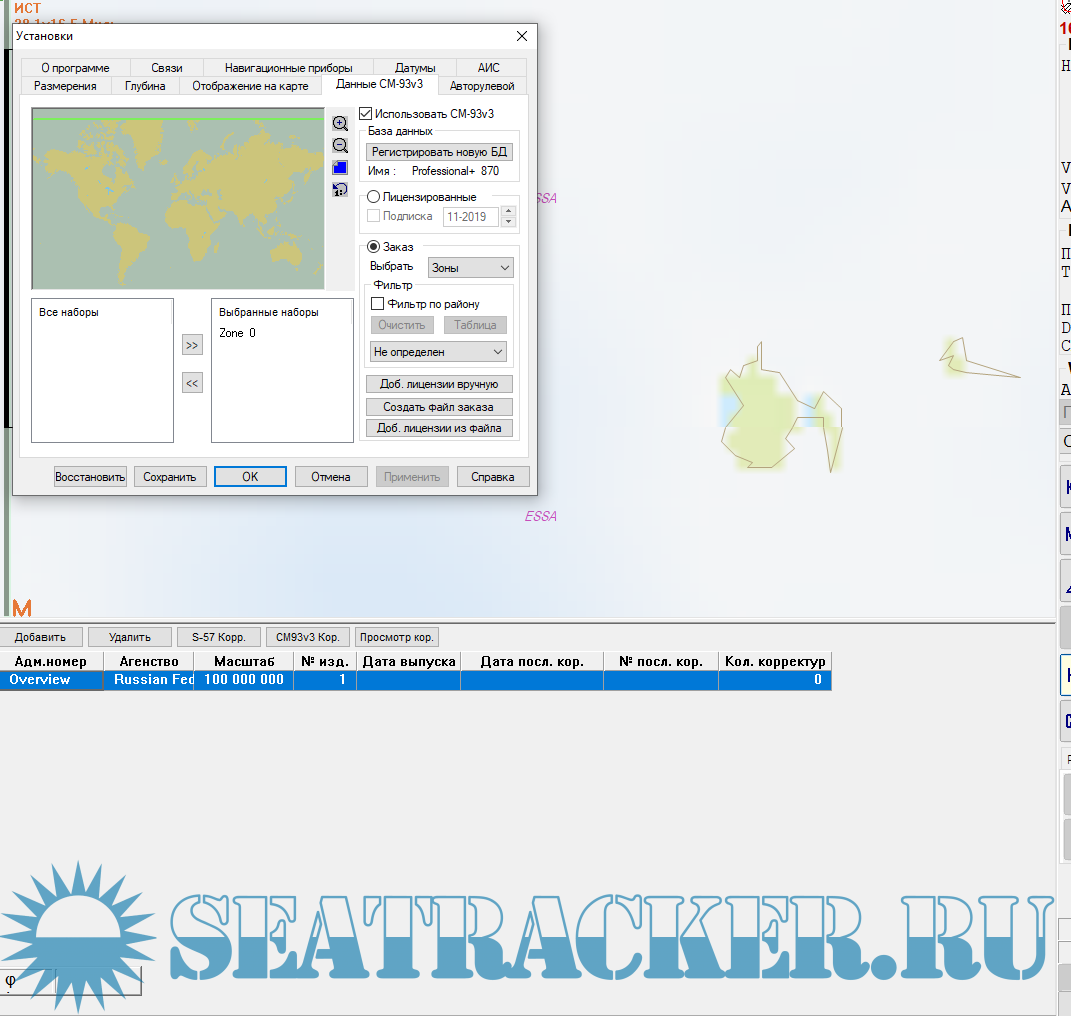Screen dimensions: 1071x1016
Task: Enable Фильтр по району checkbox
Action: [378, 304]
